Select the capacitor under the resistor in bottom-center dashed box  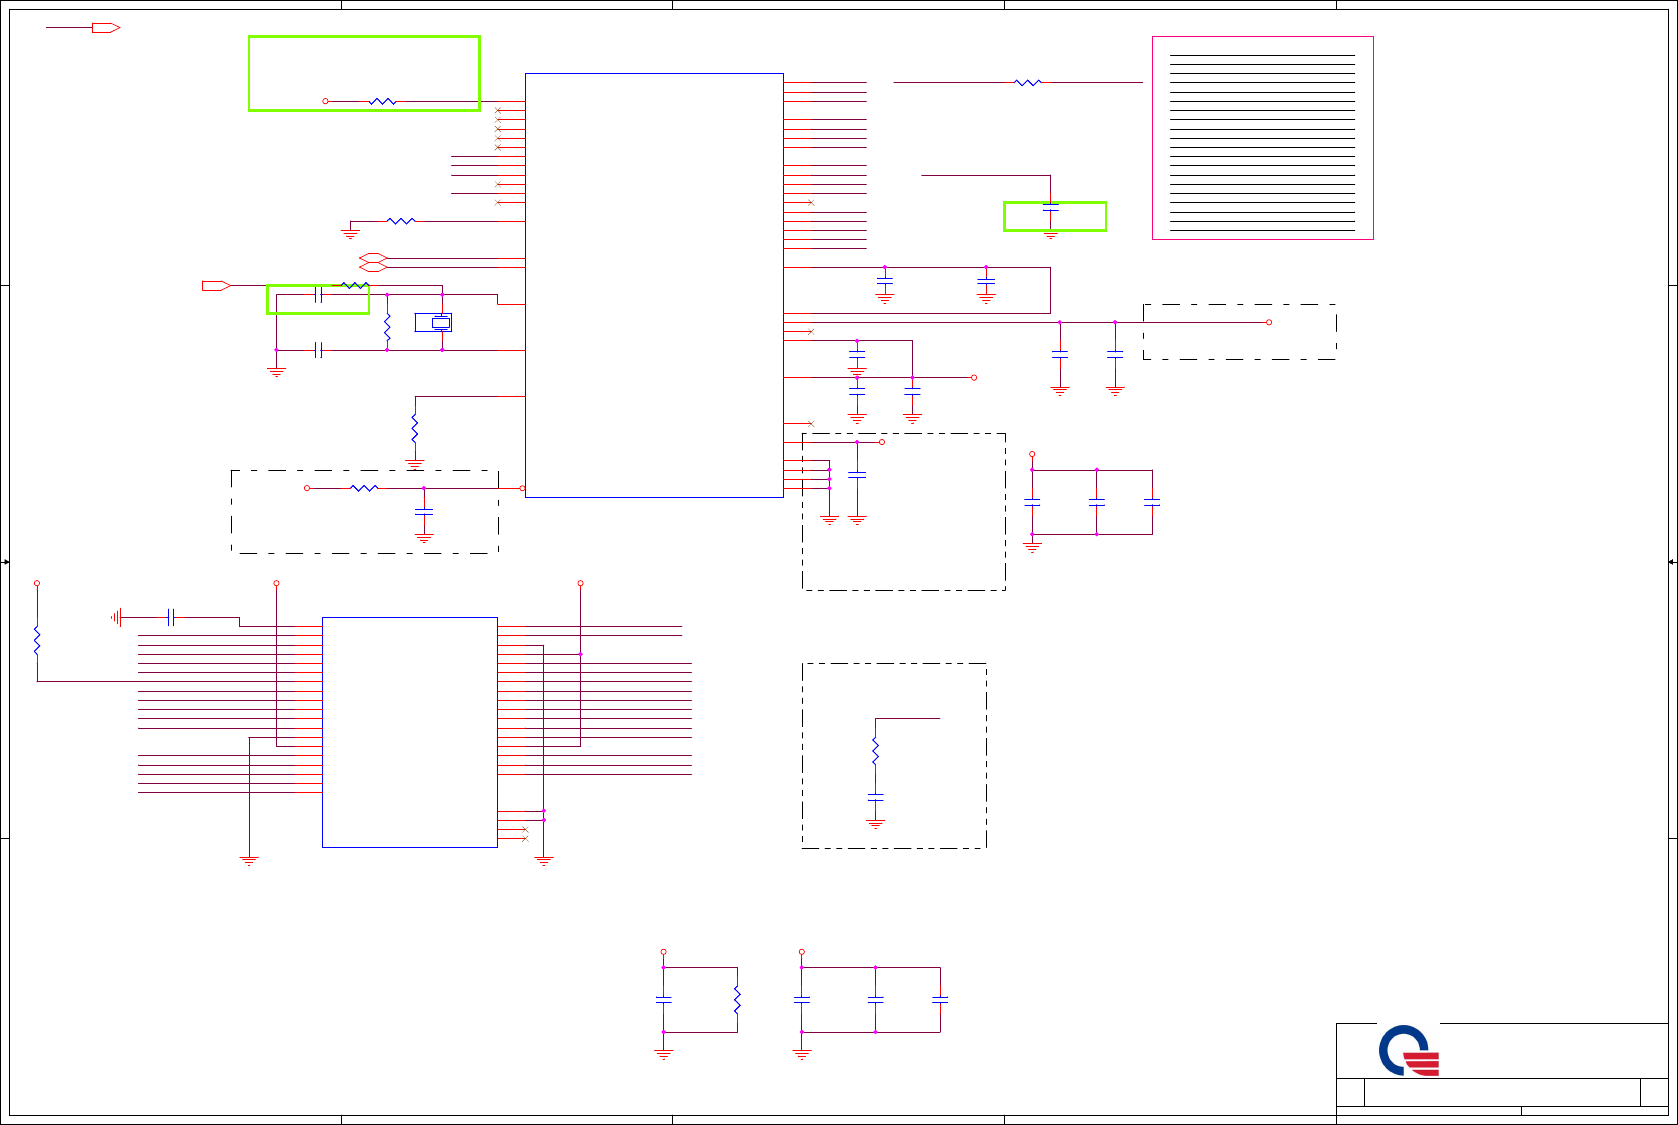[875, 797]
